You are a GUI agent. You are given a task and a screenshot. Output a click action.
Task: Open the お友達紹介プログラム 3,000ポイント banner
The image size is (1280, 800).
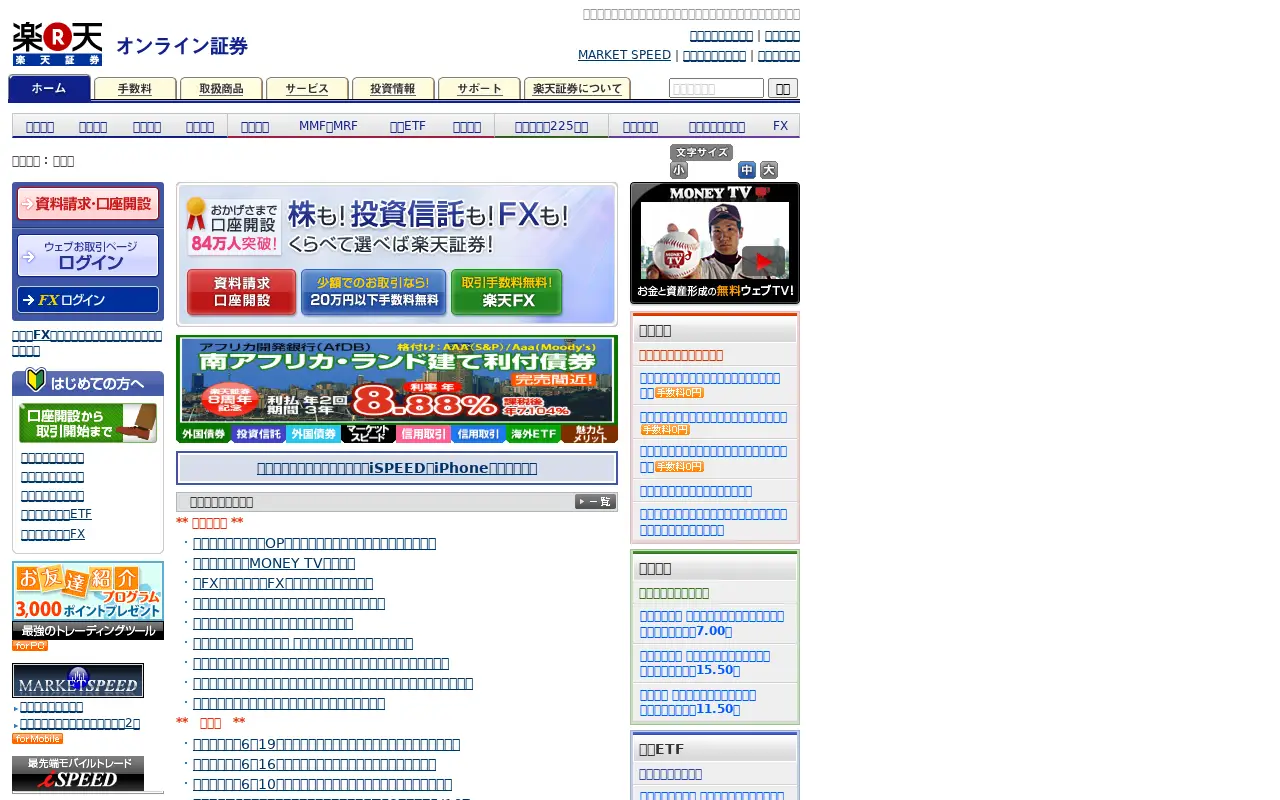coord(88,591)
